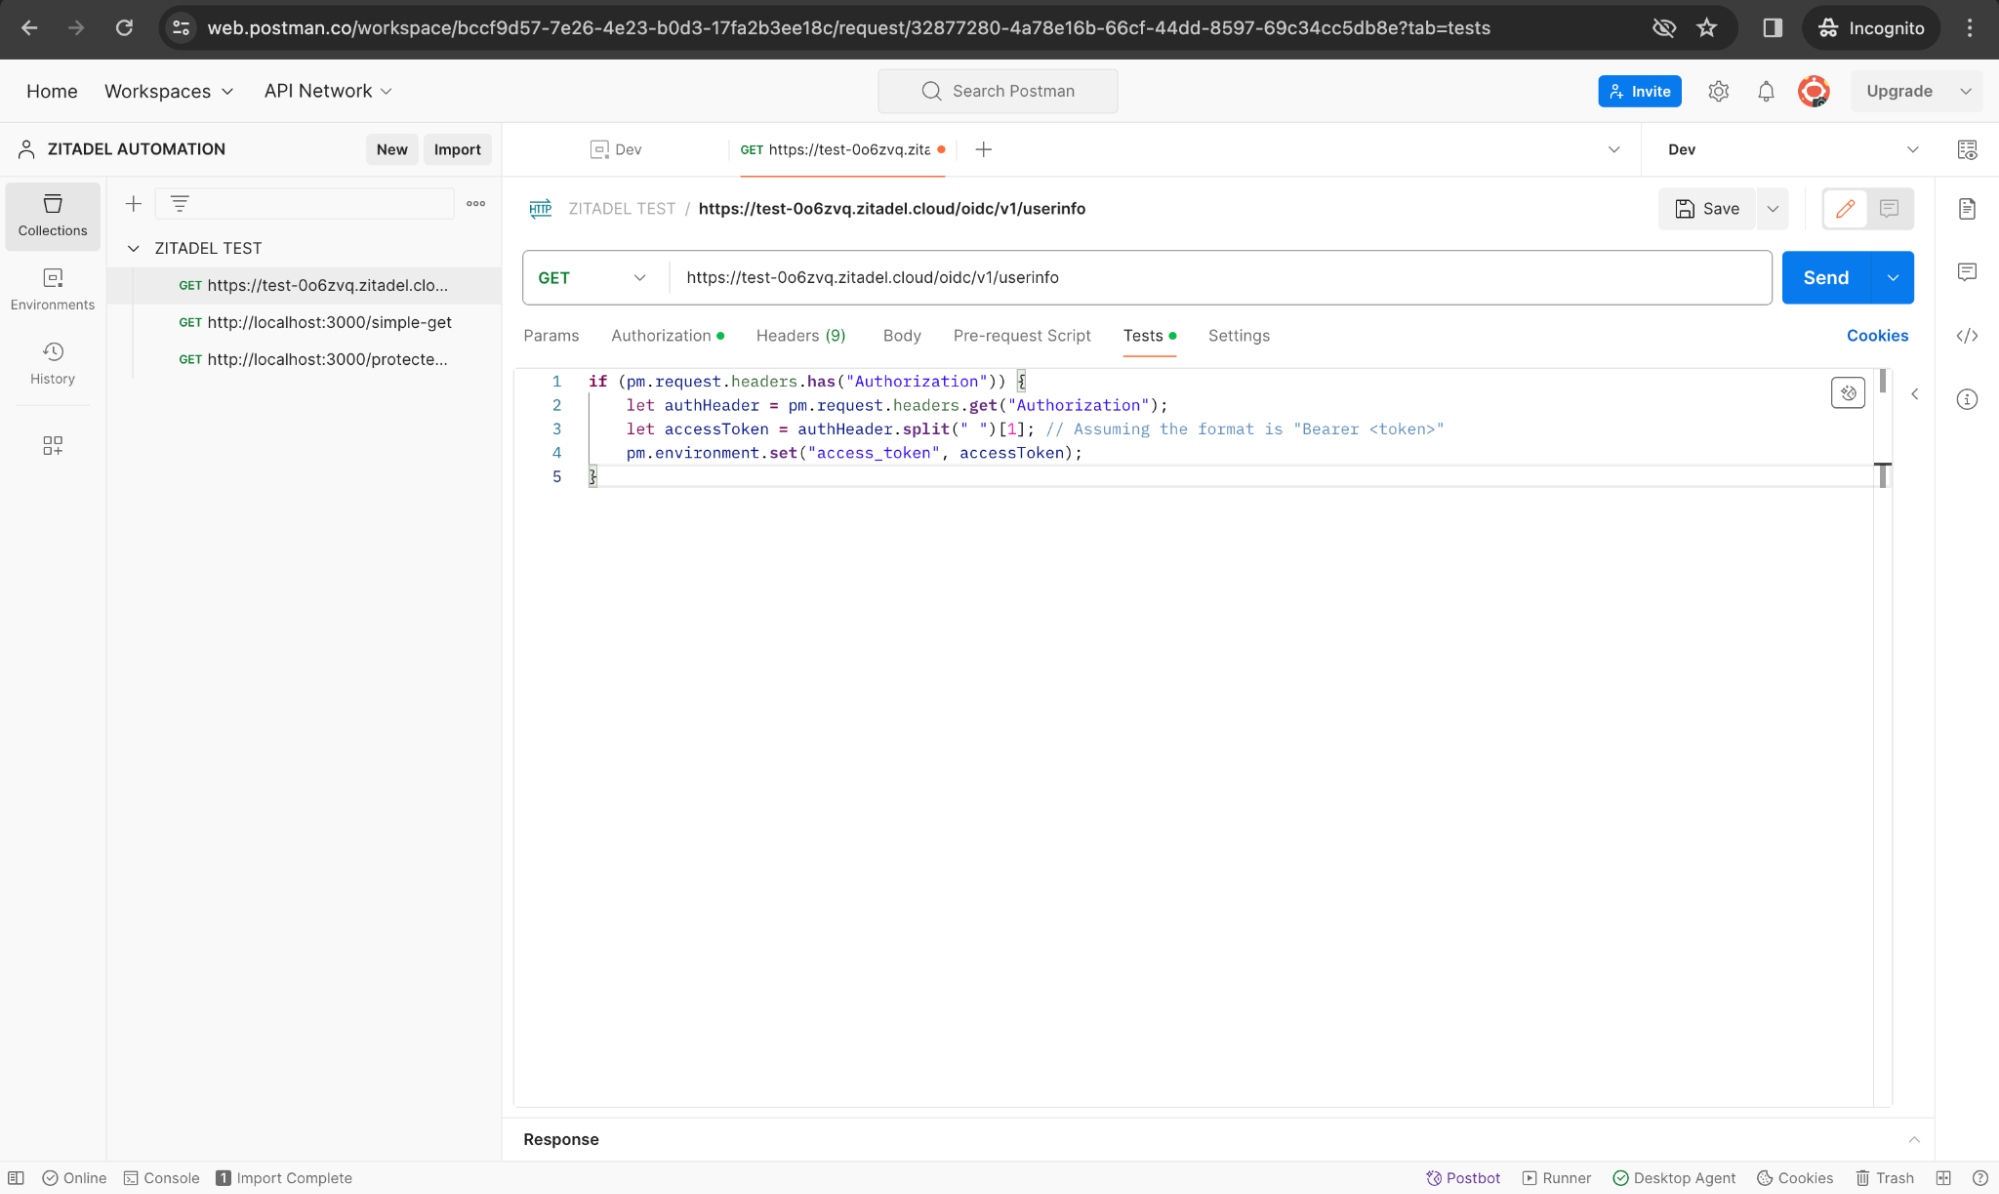
Task: Click the Collections icon in left sidebar
Action: 53,213
